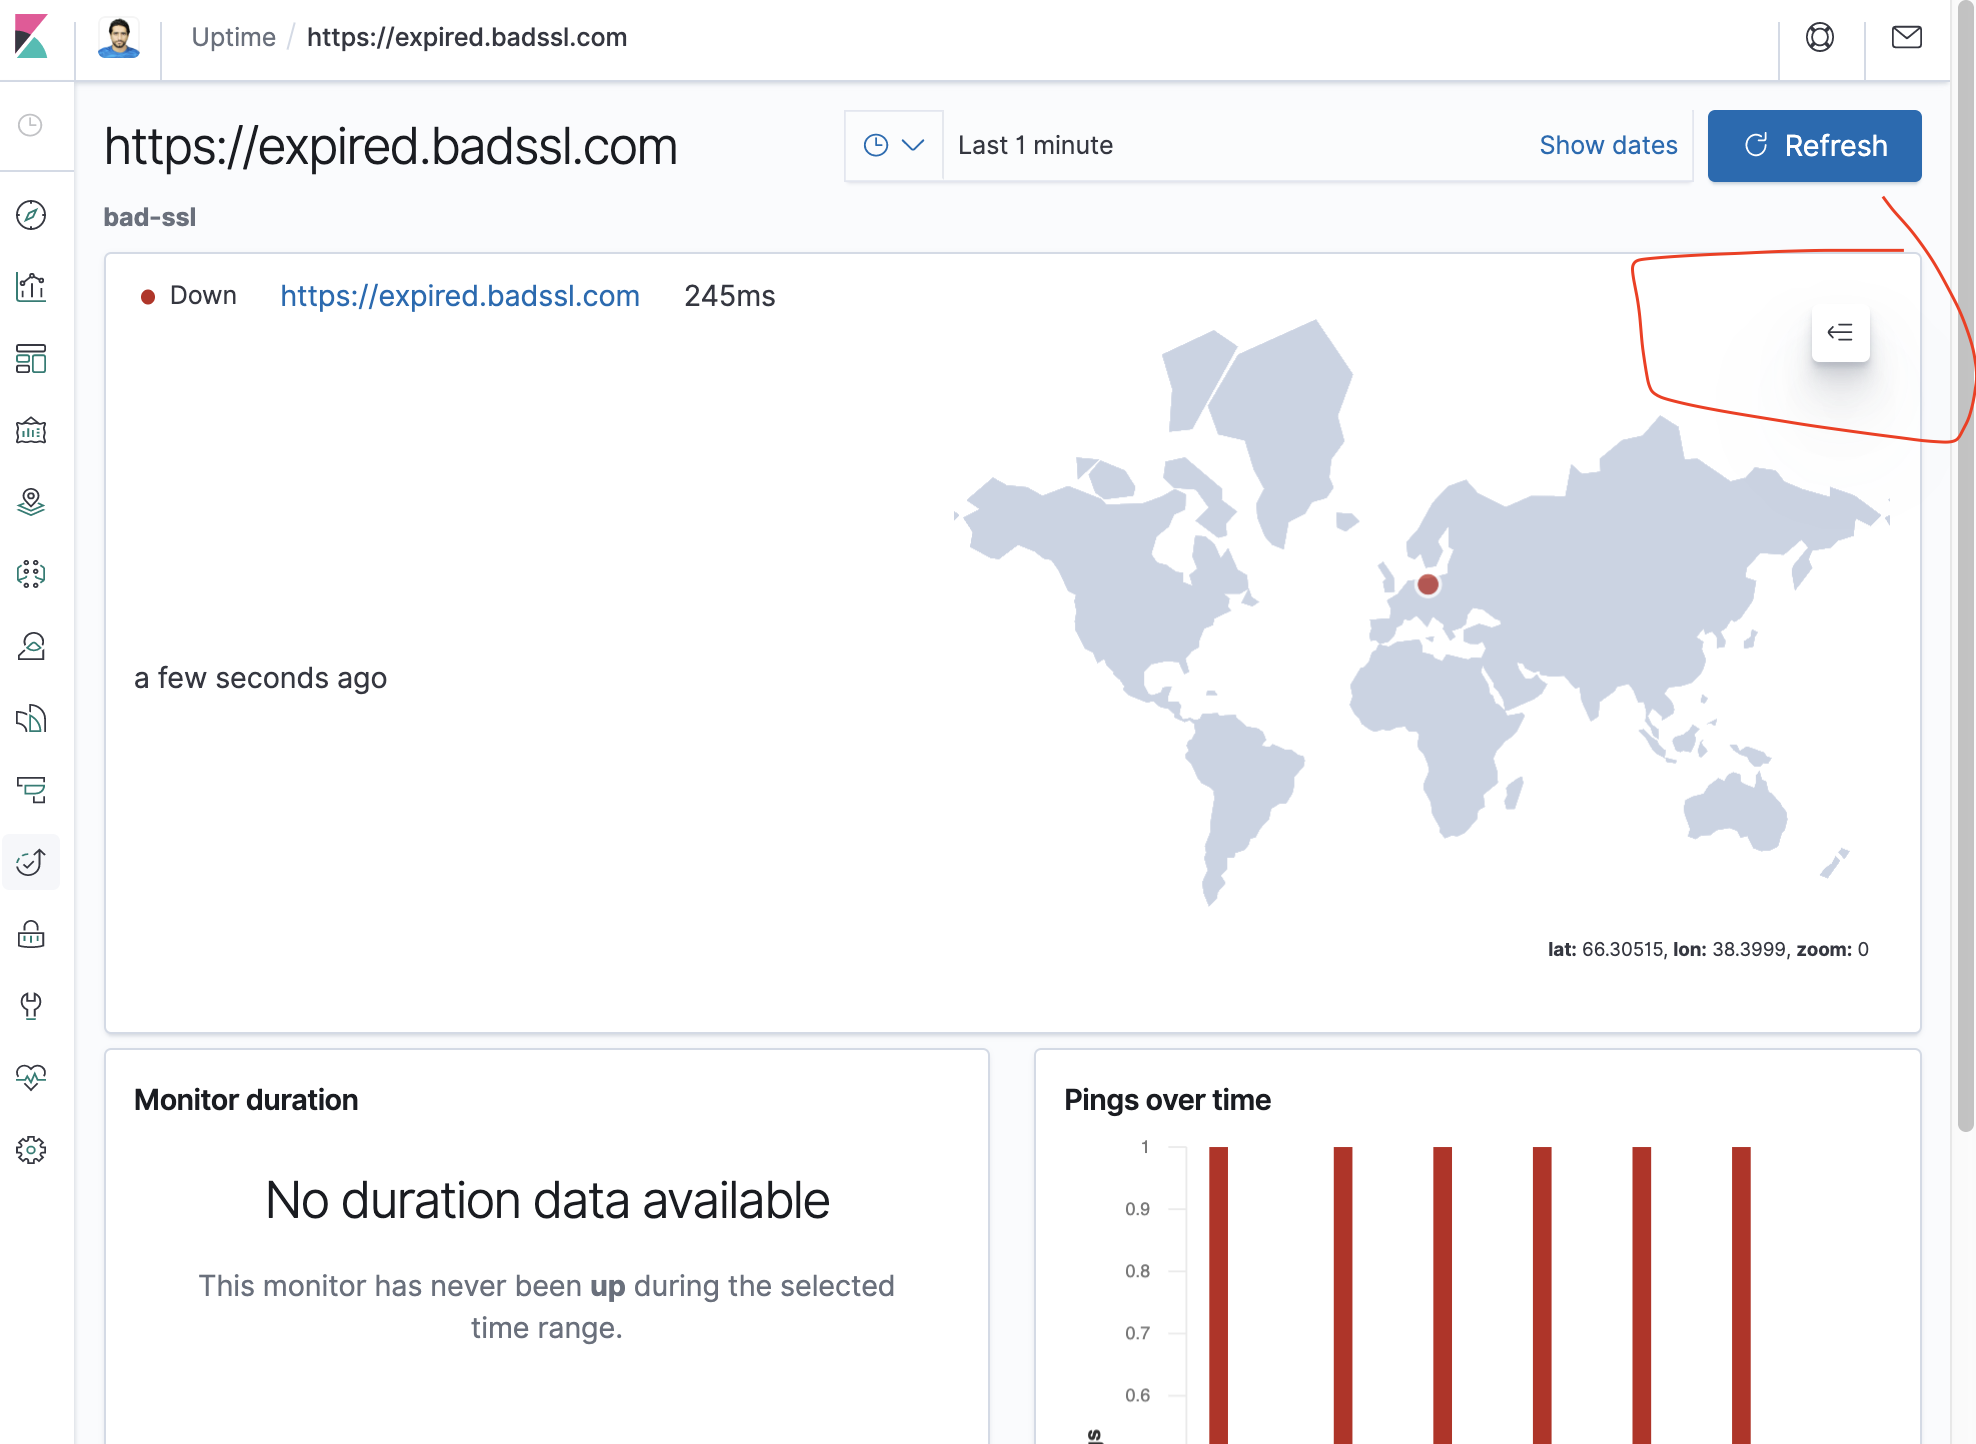Screen dimensions: 1976x1444
Task: Click the red location marker on the map
Action: click(x=1428, y=585)
